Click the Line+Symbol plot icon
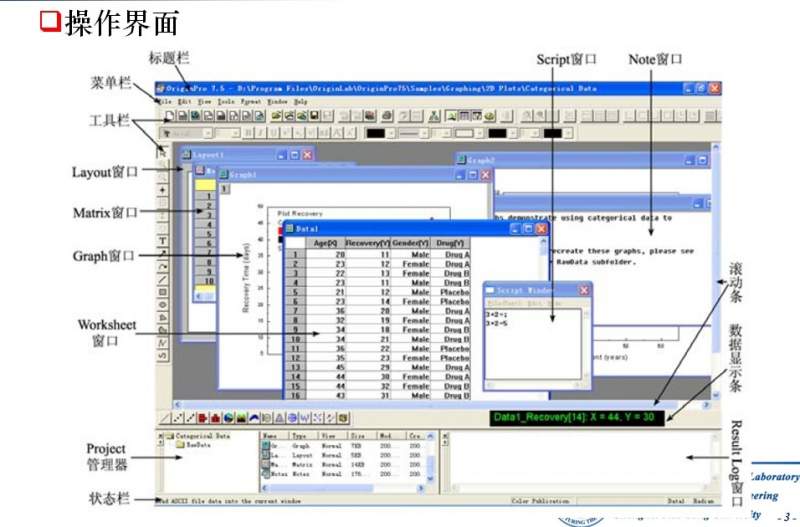This screenshot has width=800, height=527. point(190,418)
